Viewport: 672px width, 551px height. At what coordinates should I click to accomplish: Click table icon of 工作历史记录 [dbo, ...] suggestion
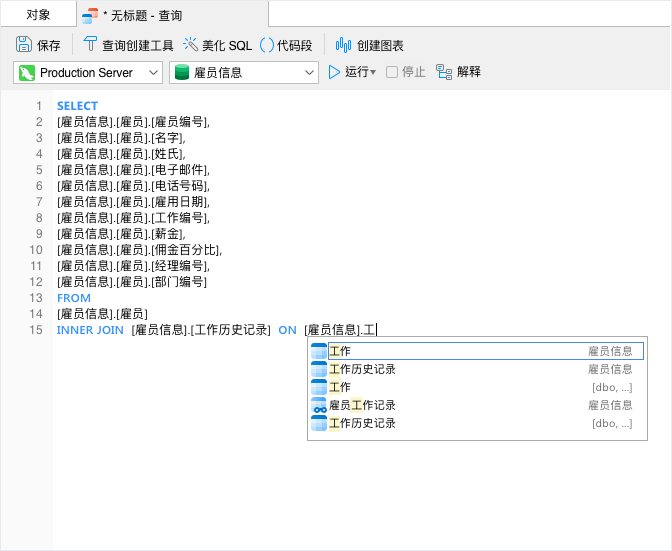coord(319,423)
